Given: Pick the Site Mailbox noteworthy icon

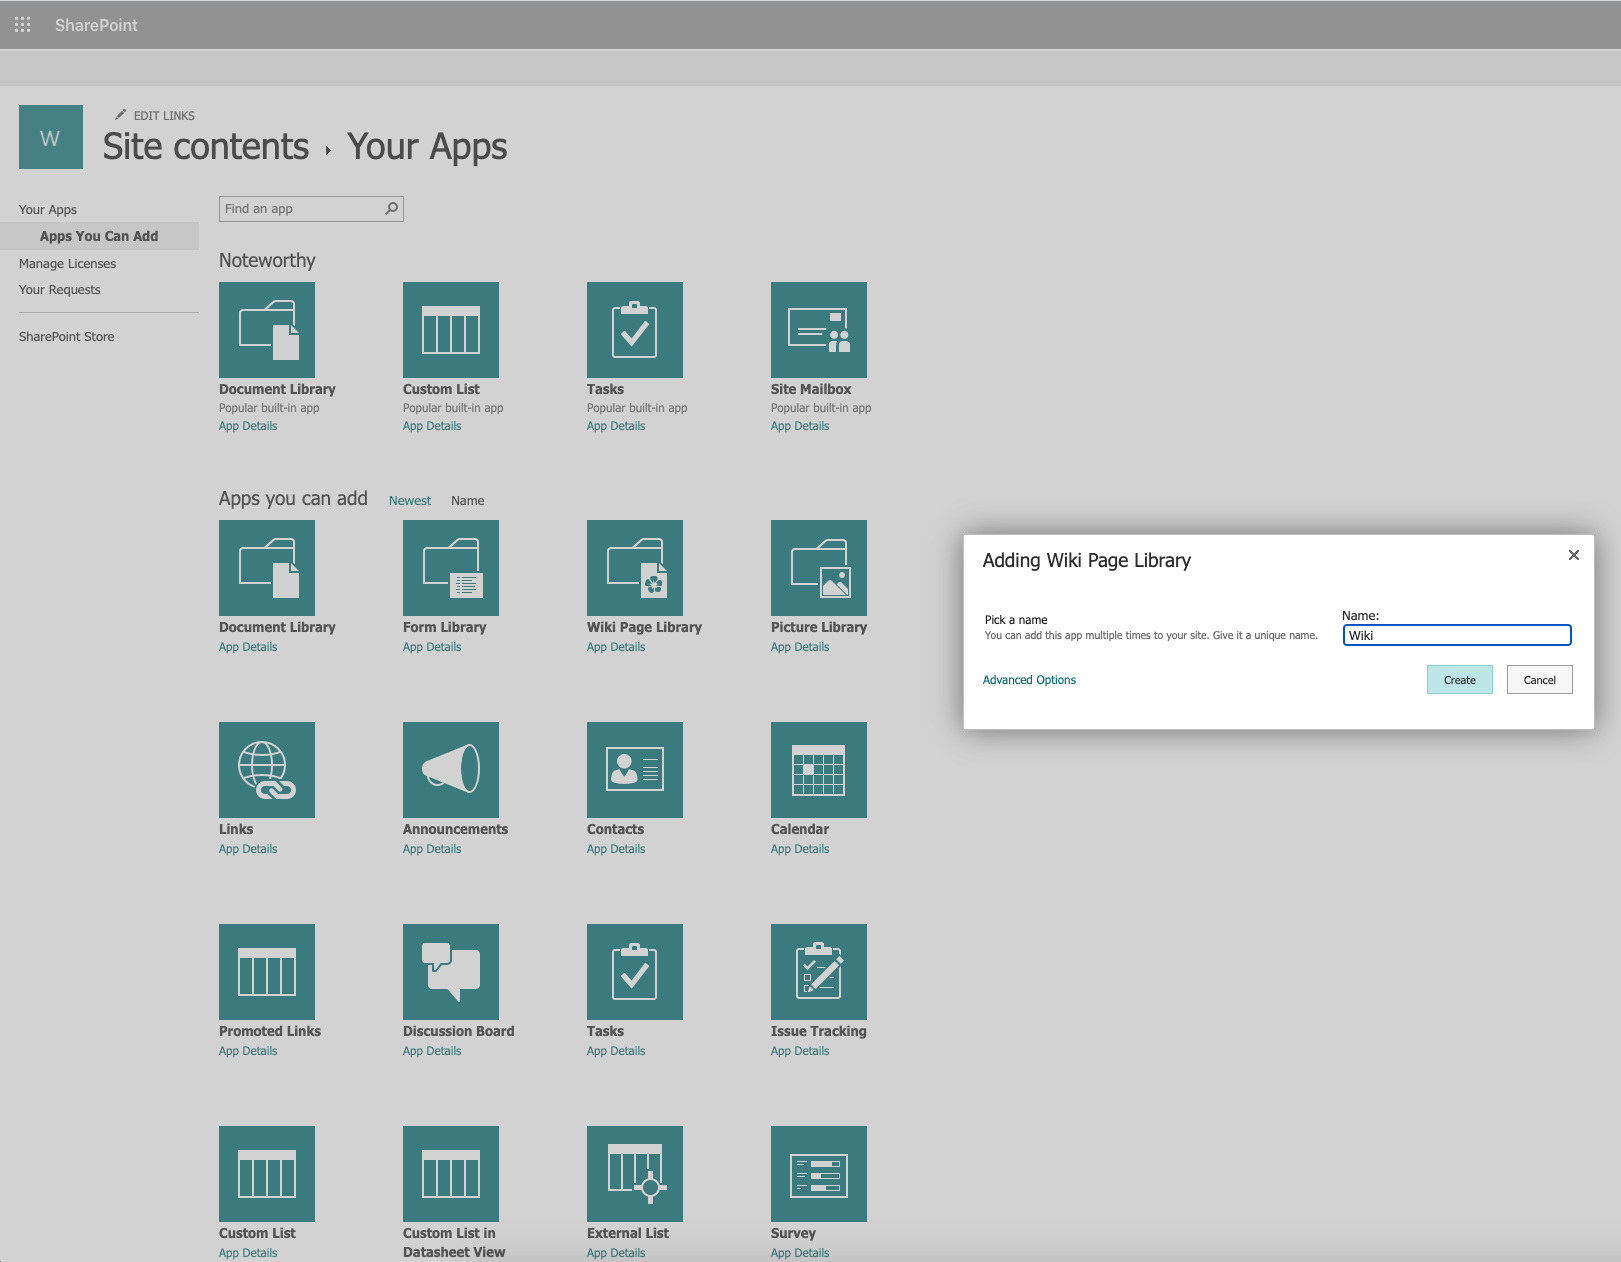Looking at the screenshot, I should tap(818, 330).
